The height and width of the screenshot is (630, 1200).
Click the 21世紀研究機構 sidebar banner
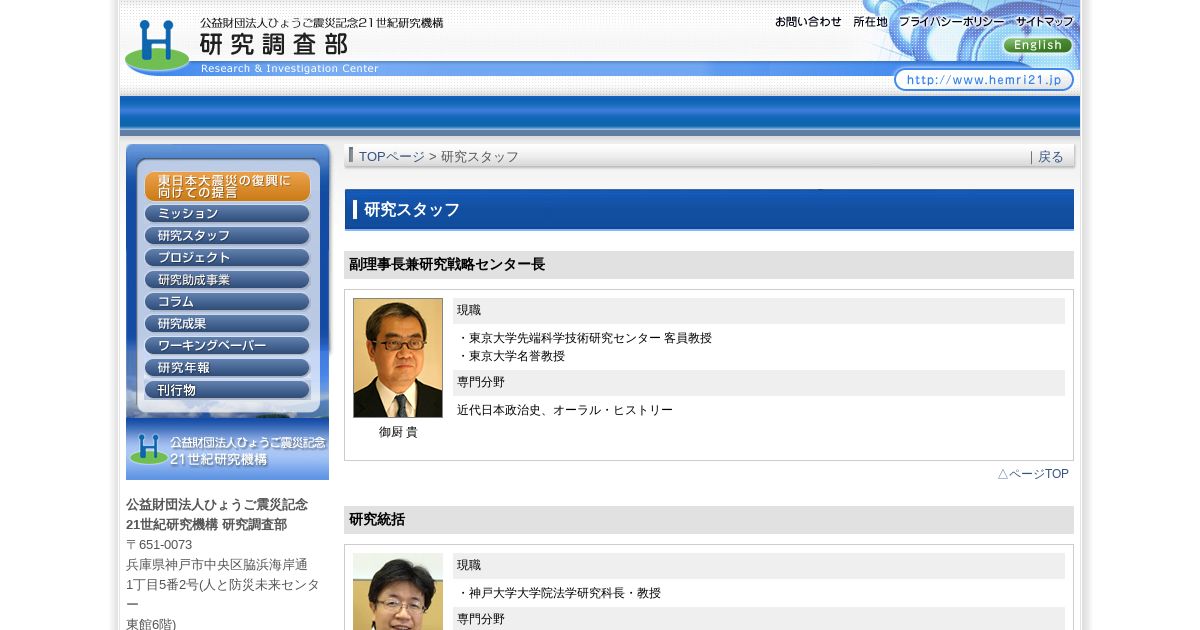pyautogui.click(x=227, y=449)
